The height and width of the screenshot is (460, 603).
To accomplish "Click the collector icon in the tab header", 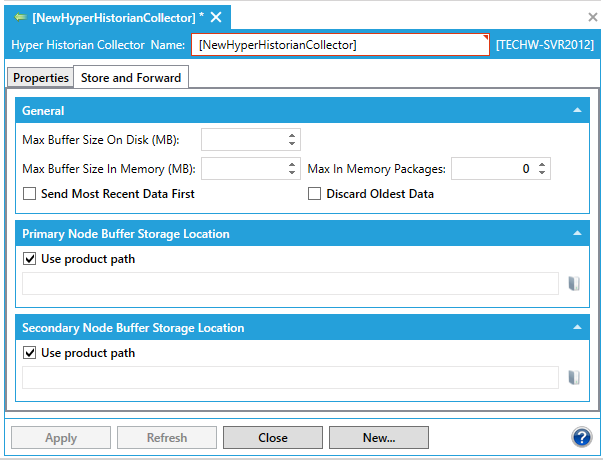I will [20, 18].
